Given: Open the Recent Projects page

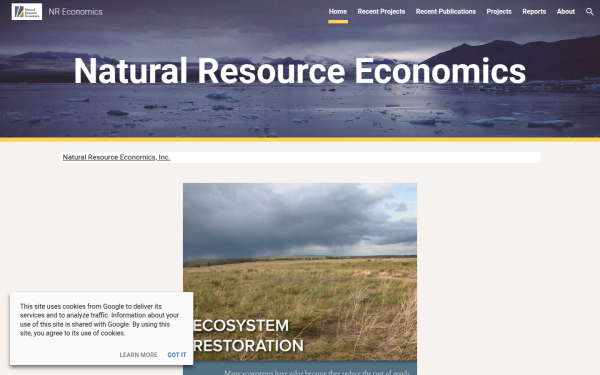Looking at the screenshot, I should [381, 11].
